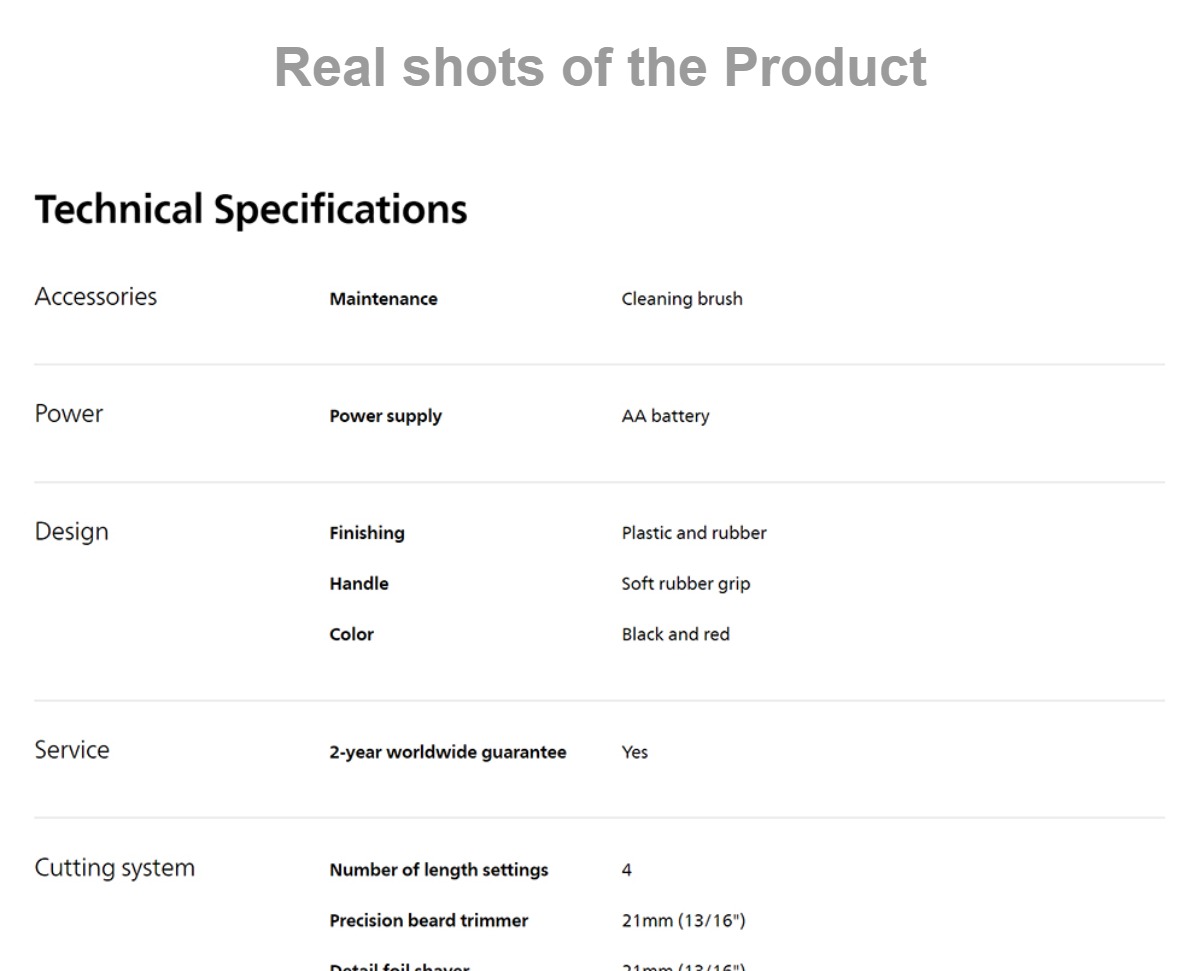This screenshot has height=971, width=1200.
Task: Click the Soft rubber grip value
Action: [686, 584]
